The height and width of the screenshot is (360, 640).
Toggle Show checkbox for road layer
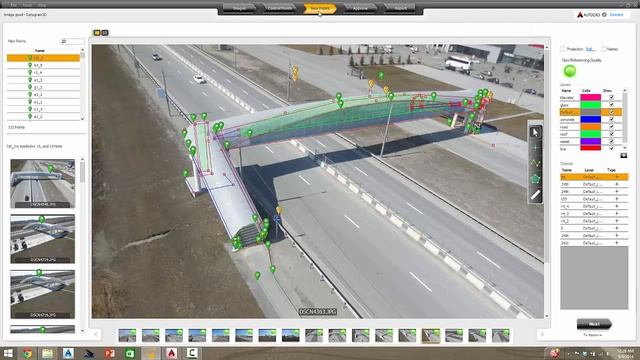click(x=611, y=127)
